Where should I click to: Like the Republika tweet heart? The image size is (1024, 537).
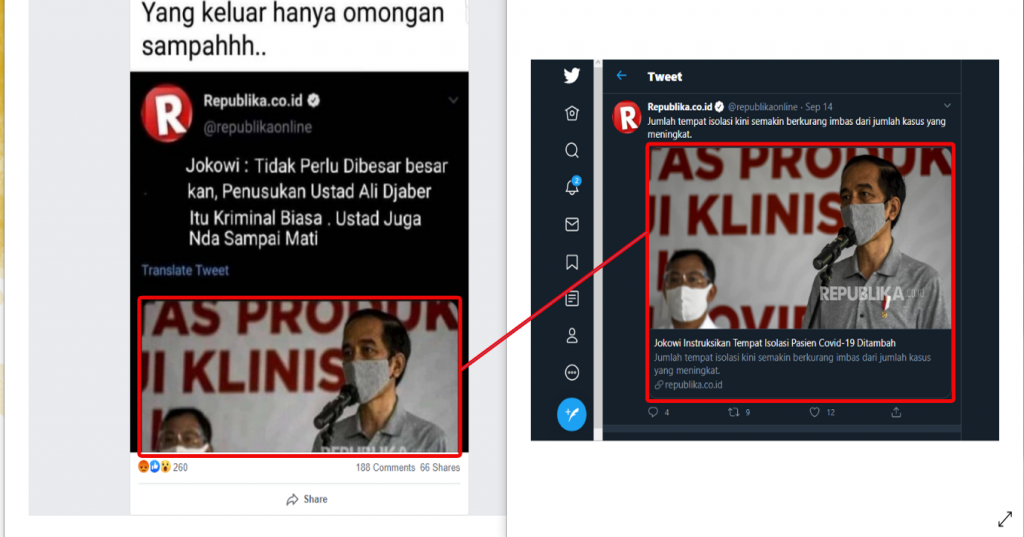coord(814,412)
